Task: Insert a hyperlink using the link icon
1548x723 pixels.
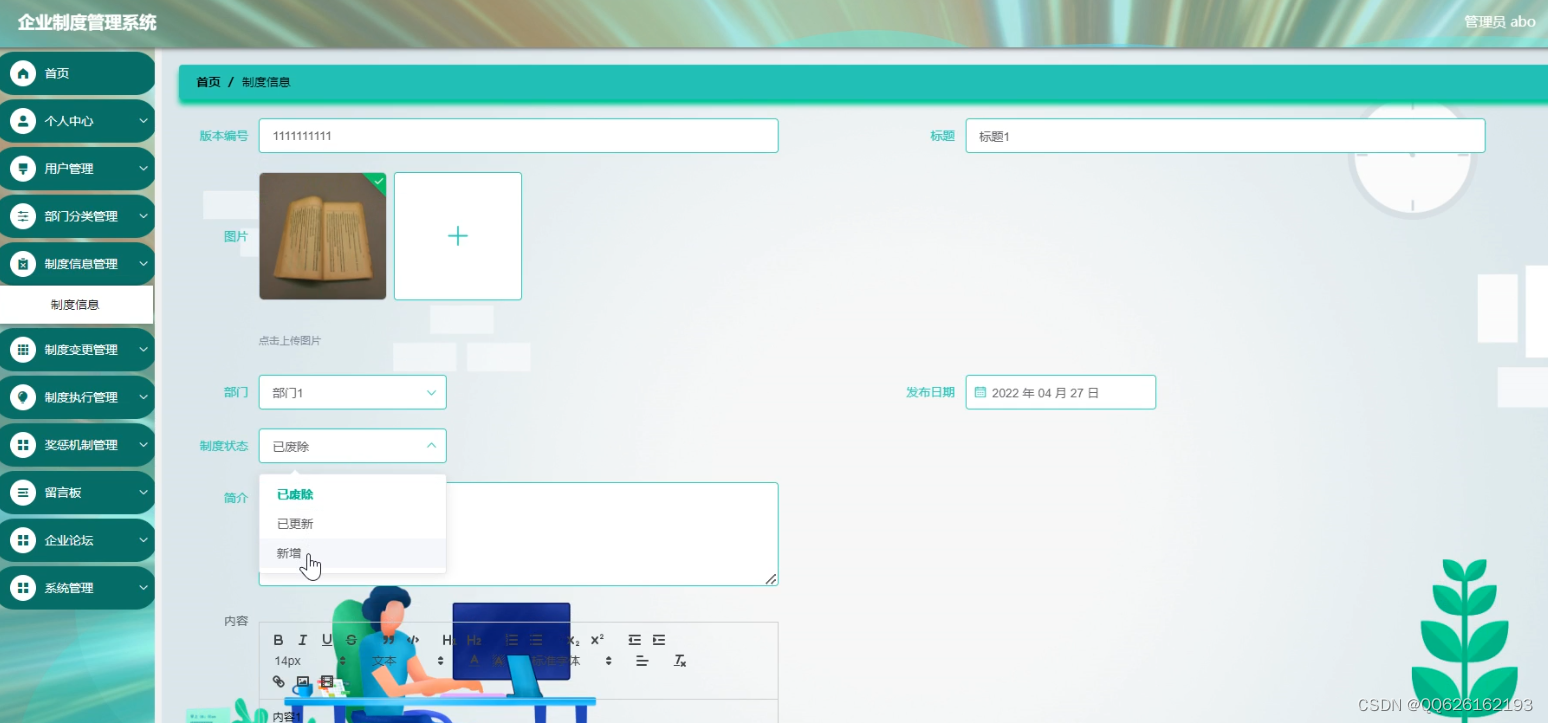Action: [278, 681]
